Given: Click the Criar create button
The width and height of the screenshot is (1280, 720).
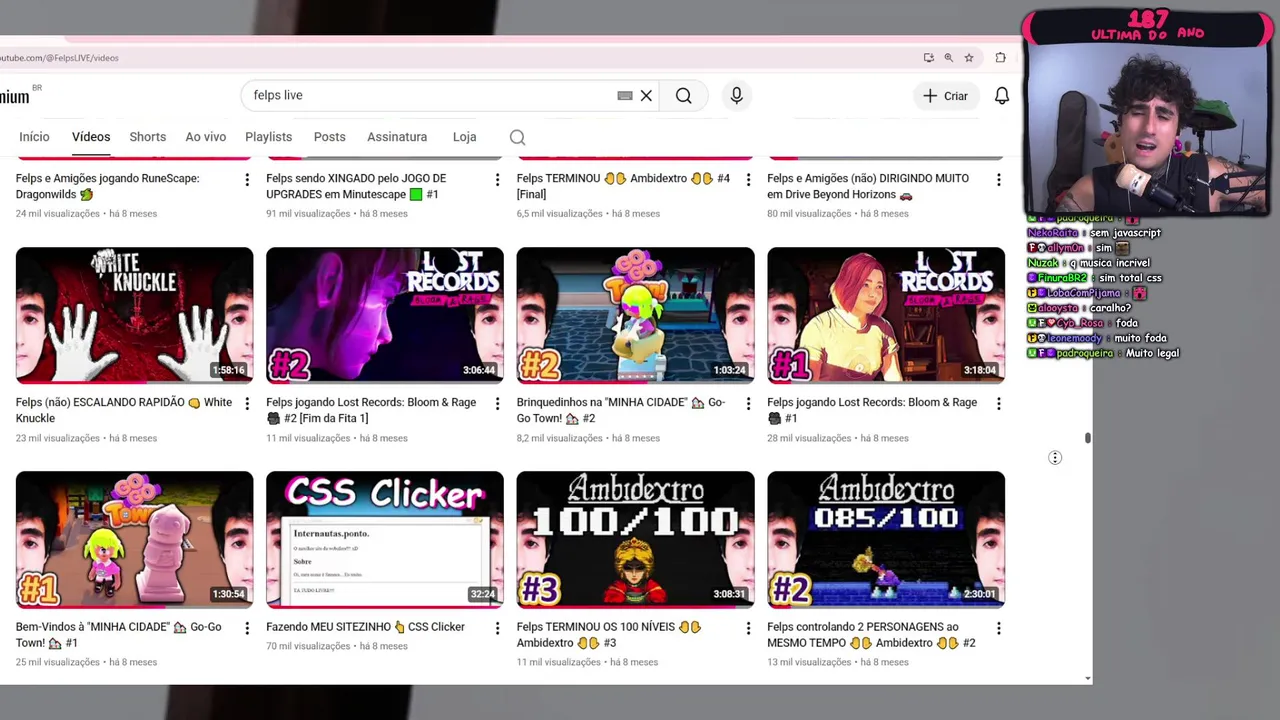Looking at the screenshot, I should point(945,96).
